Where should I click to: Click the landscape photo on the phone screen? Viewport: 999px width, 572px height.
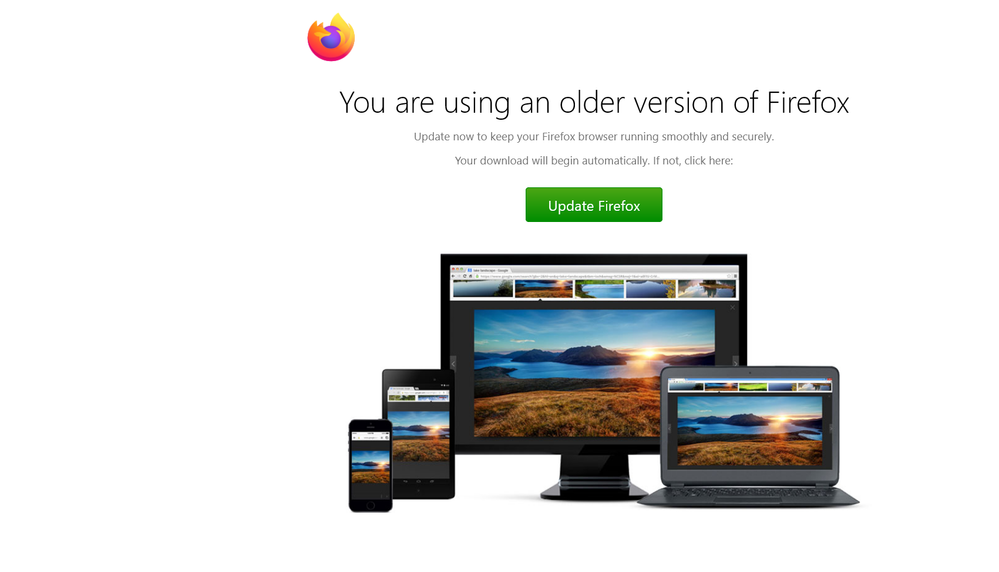[371, 467]
